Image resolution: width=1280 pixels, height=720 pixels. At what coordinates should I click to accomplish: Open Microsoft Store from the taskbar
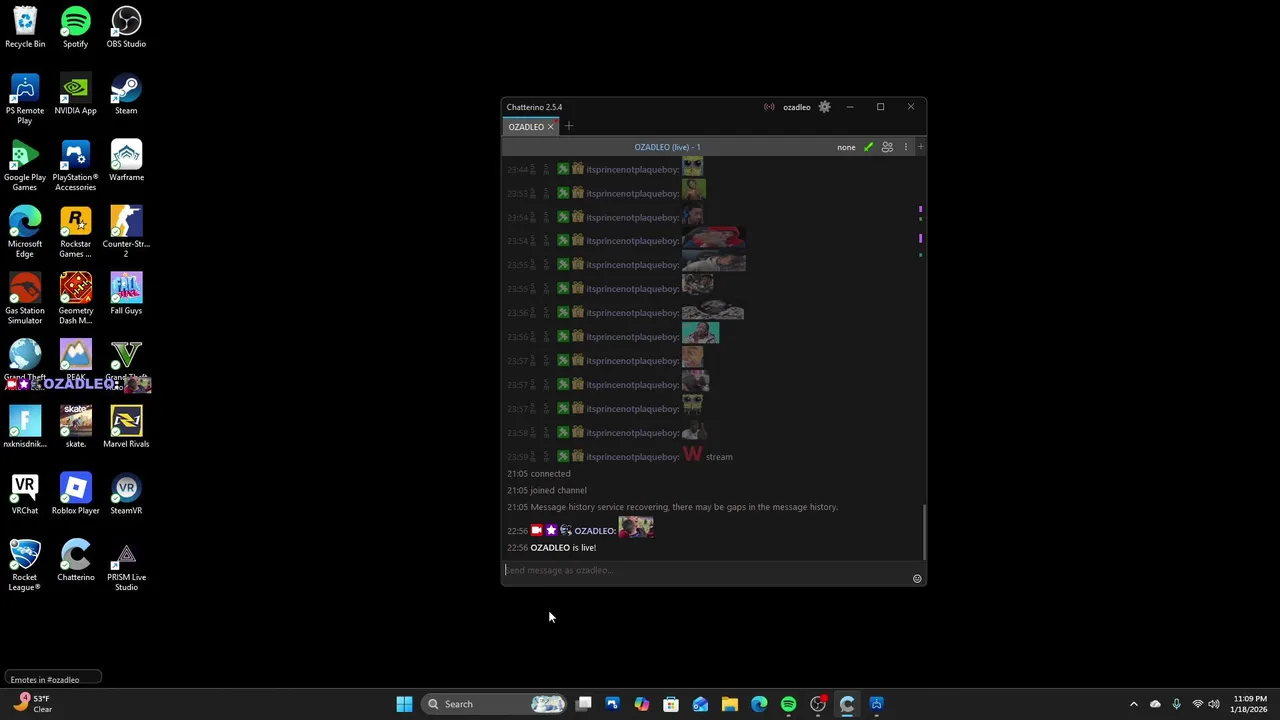click(x=671, y=704)
